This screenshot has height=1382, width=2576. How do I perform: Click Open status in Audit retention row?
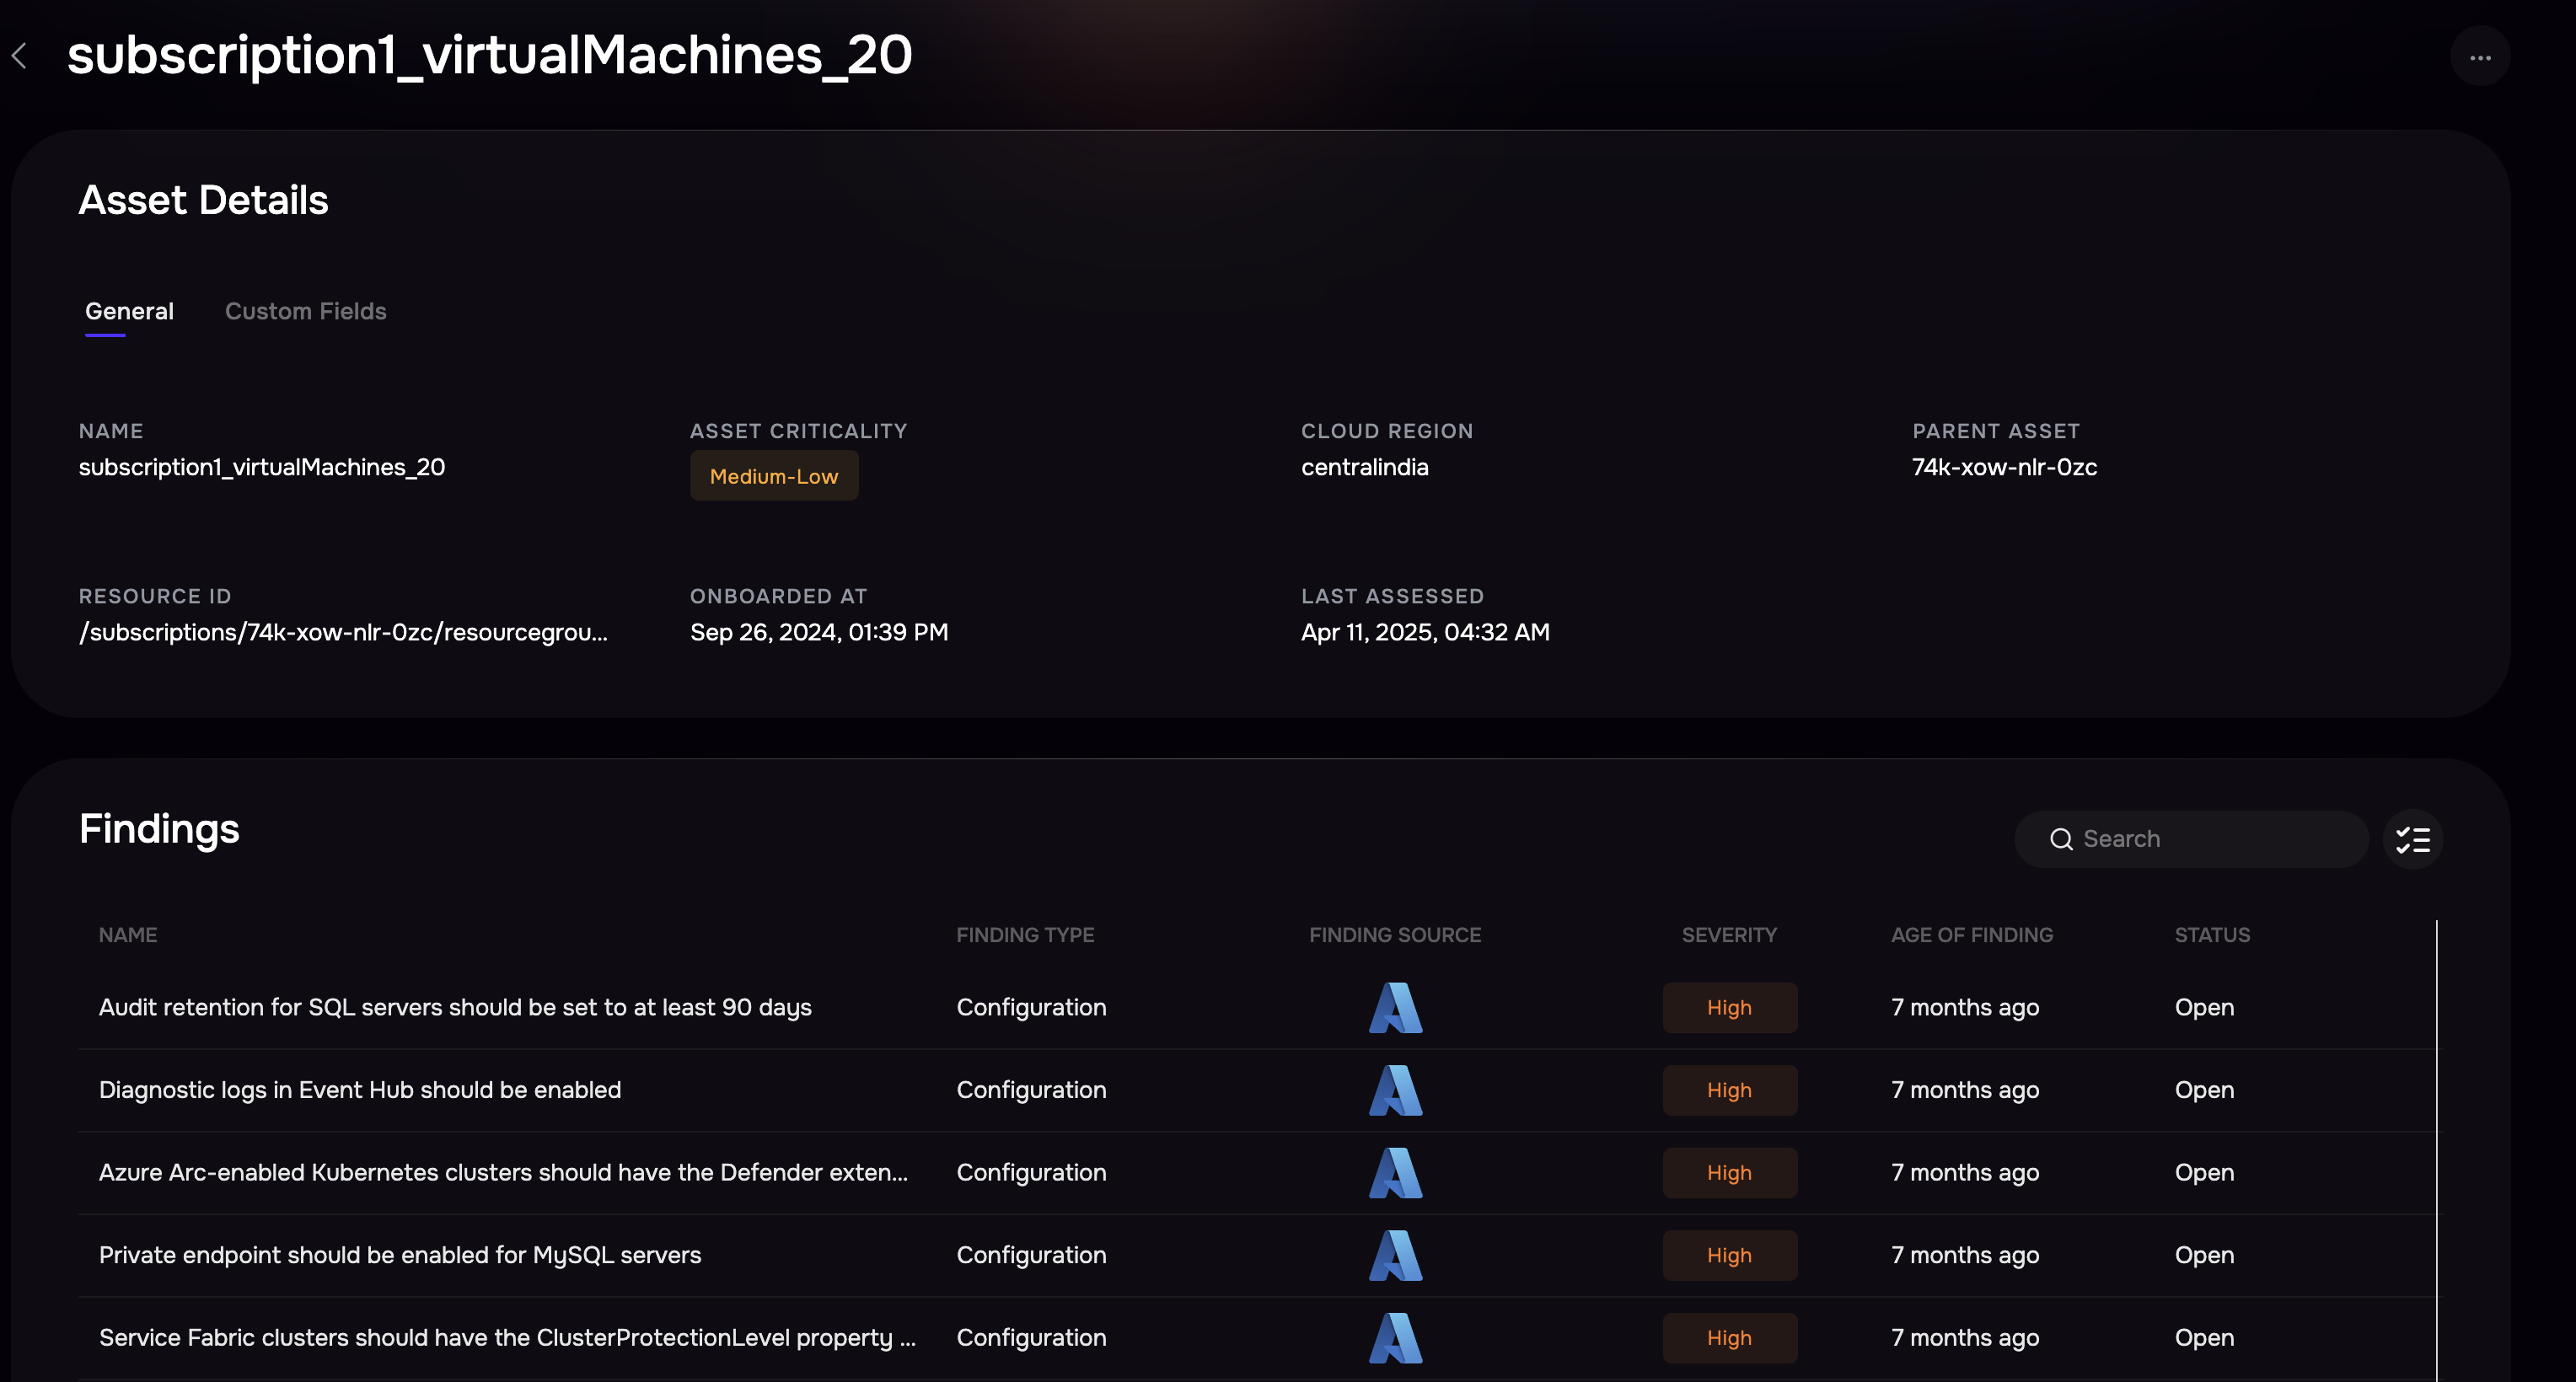2204,1007
